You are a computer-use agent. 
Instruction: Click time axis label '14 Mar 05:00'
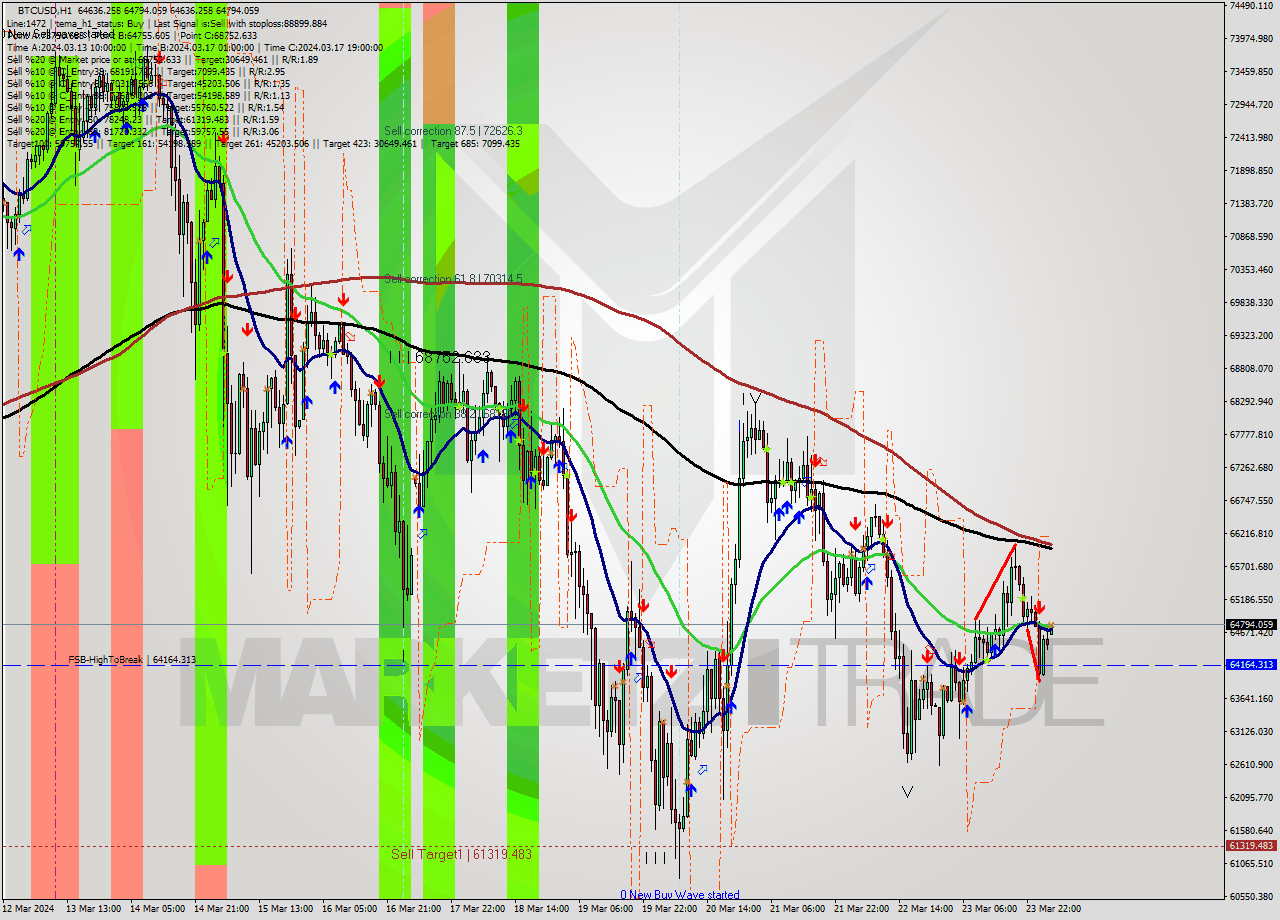(157, 908)
